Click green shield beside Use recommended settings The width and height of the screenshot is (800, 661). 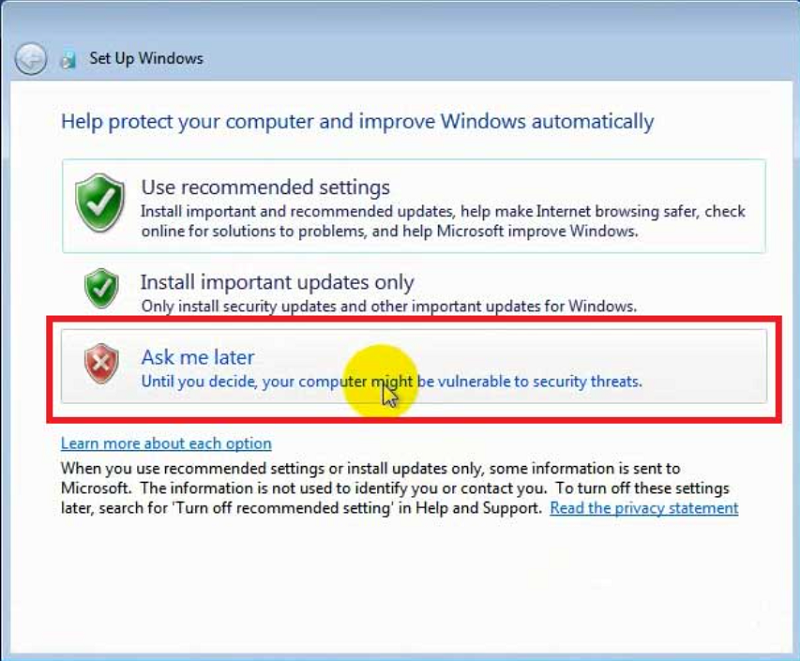click(x=100, y=203)
